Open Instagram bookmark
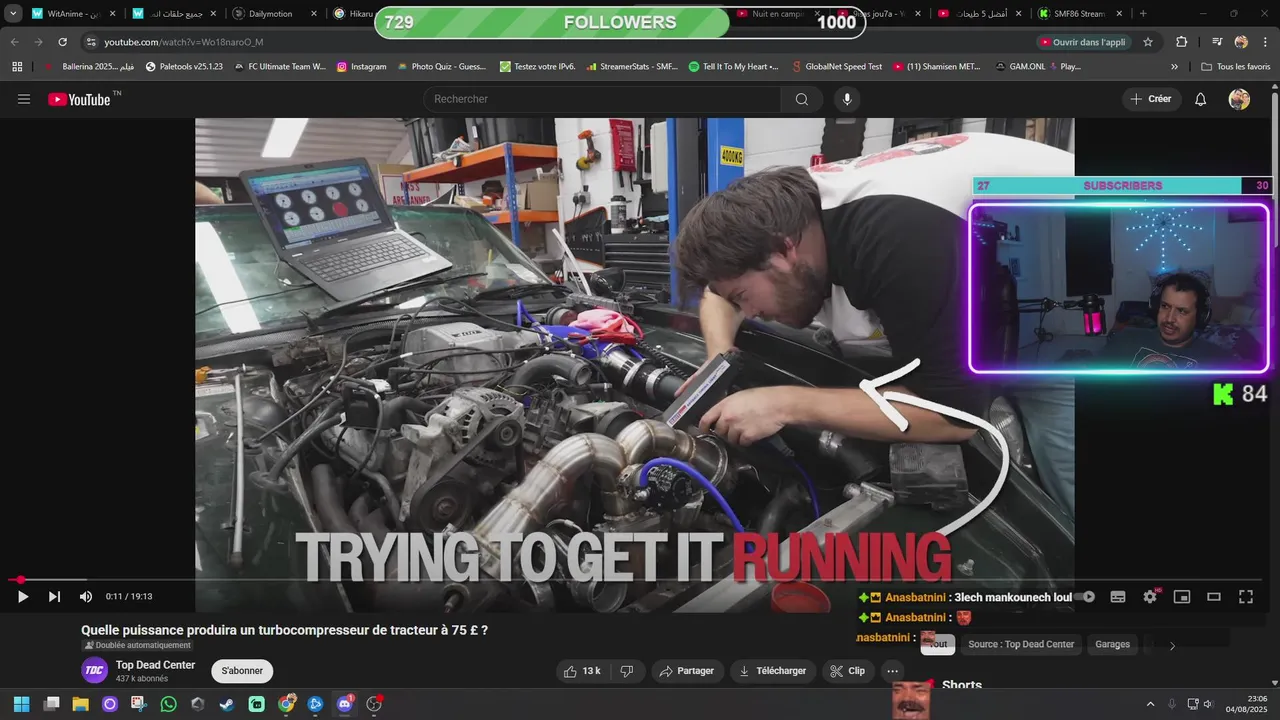1280x720 pixels. click(x=361, y=67)
